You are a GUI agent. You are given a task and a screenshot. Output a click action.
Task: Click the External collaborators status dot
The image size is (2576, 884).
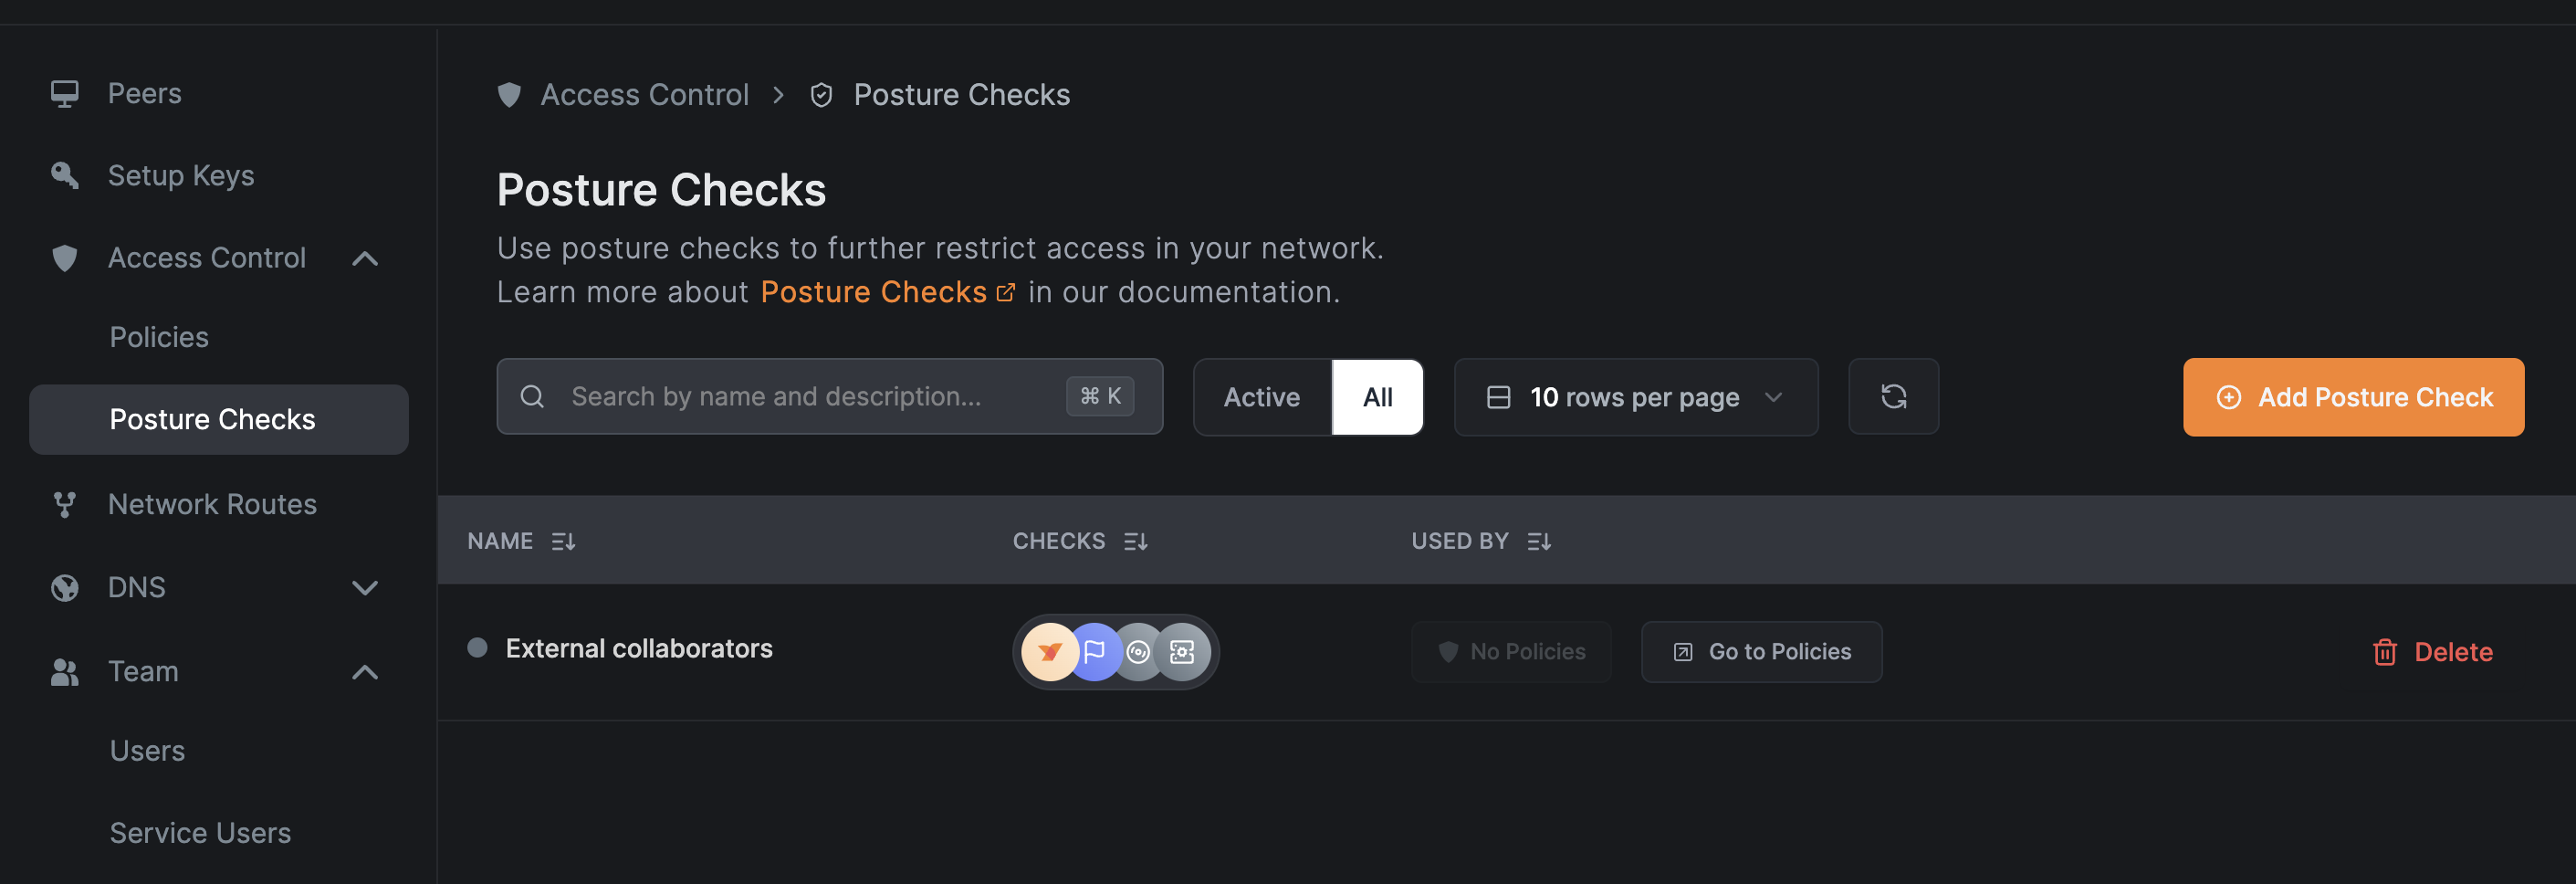coord(477,648)
